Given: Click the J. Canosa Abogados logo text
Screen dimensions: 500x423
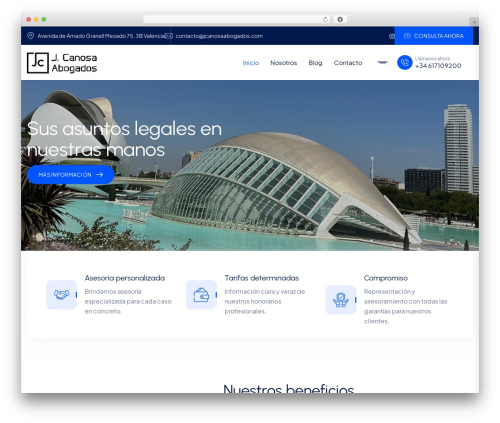Looking at the screenshot, I should coord(74,63).
